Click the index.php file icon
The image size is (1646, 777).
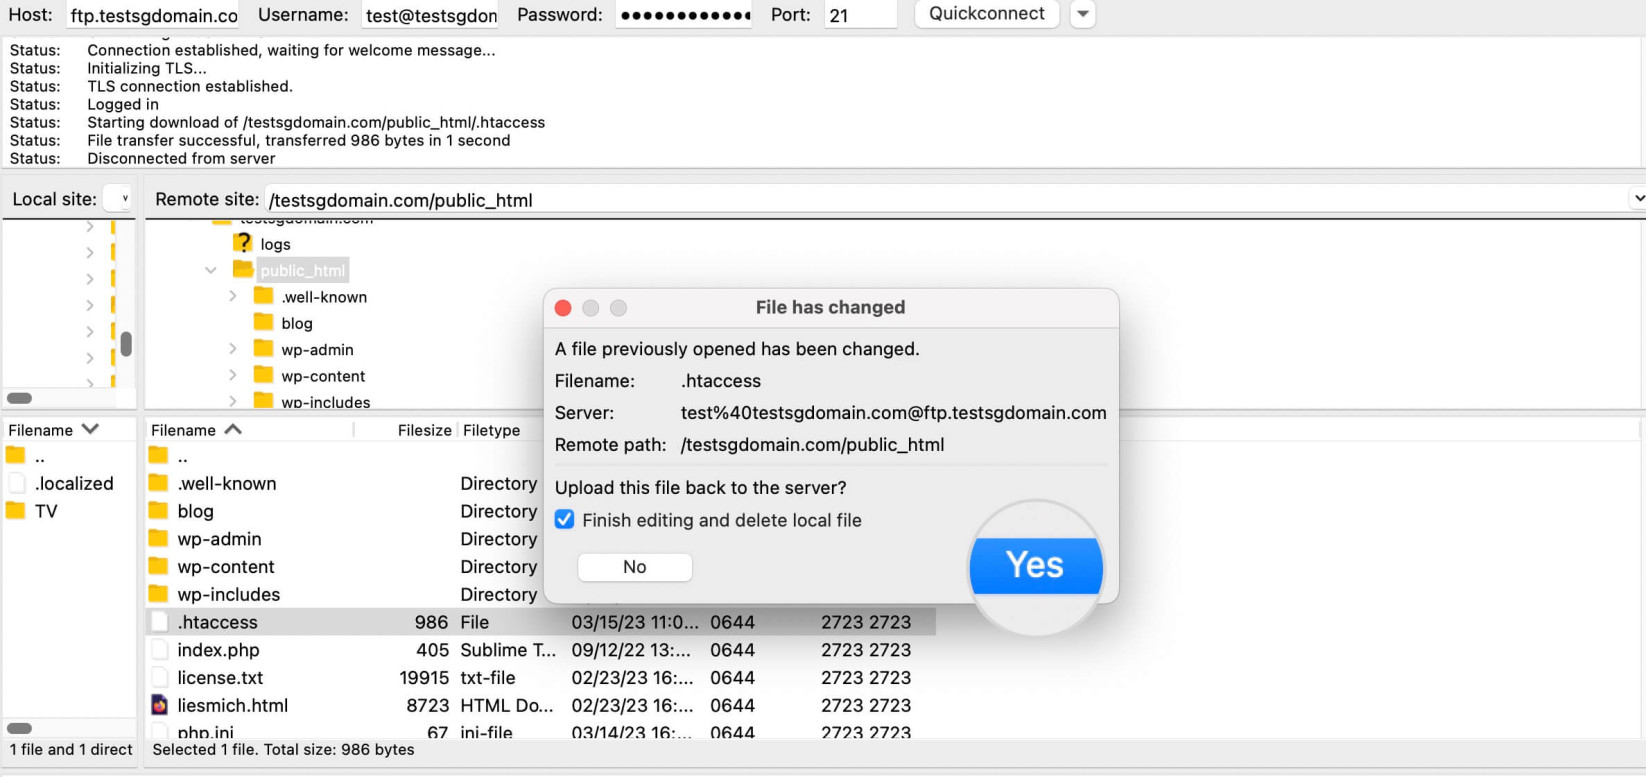point(159,650)
